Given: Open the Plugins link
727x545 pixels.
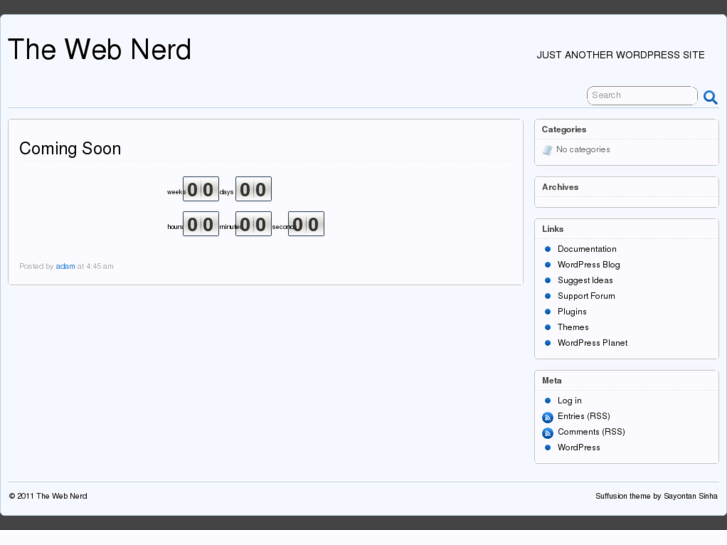Looking at the screenshot, I should pos(572,312).
